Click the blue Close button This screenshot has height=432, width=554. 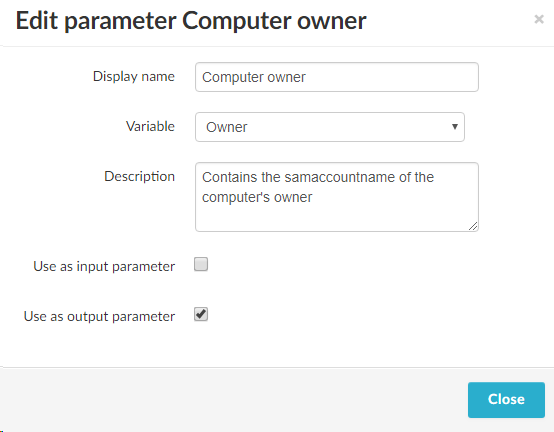506,400
